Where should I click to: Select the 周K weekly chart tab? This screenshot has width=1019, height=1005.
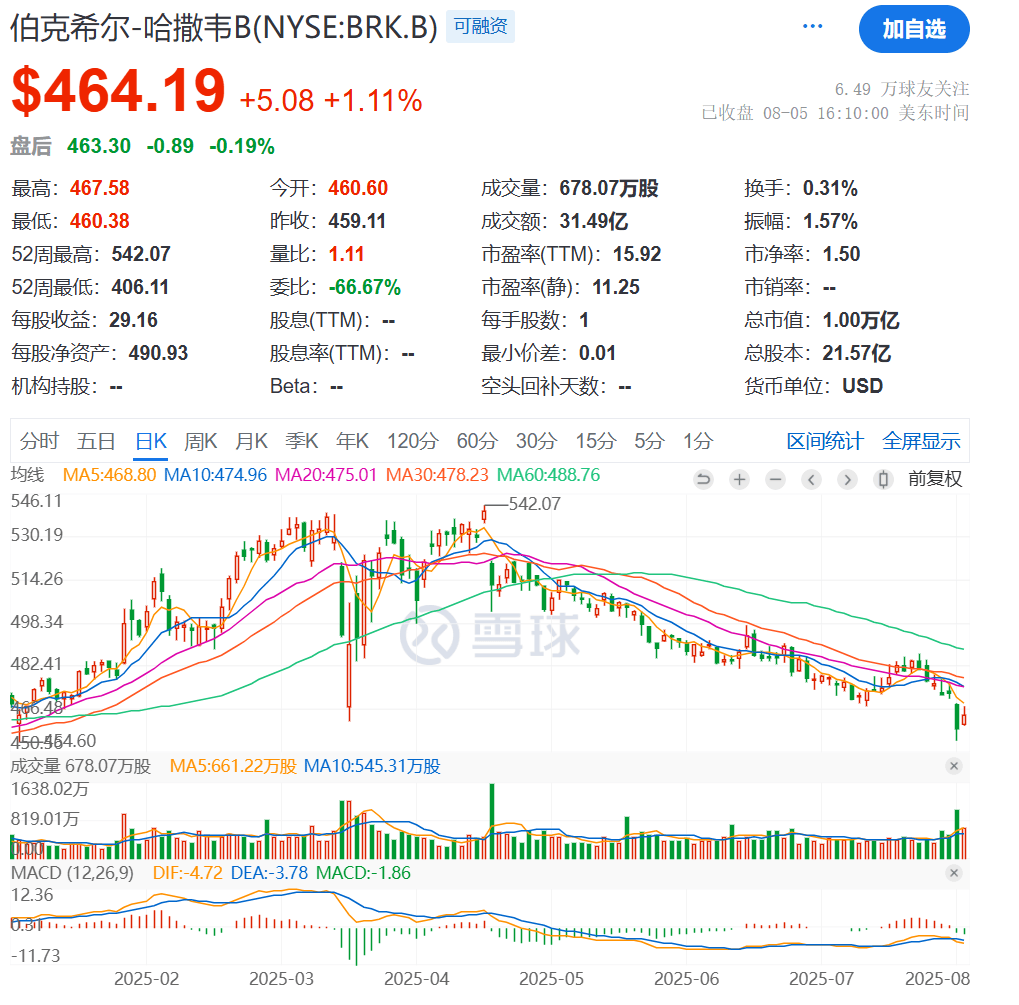pyautogui.click(x=200, y=441)
